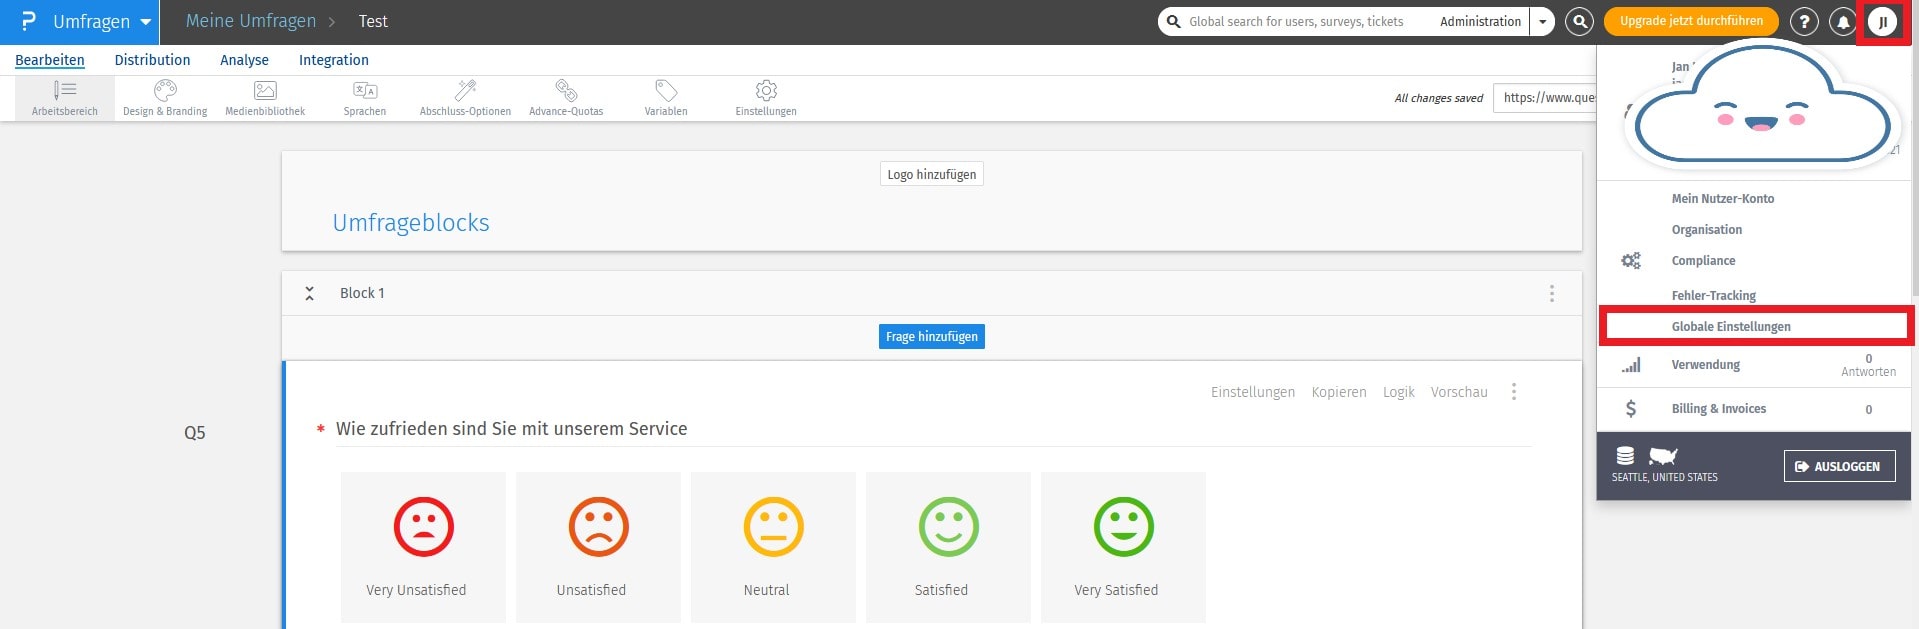This screenshot has width=1919, height=629.
Task: Select the Very Satisfied smiley option
Action: 1123,547
